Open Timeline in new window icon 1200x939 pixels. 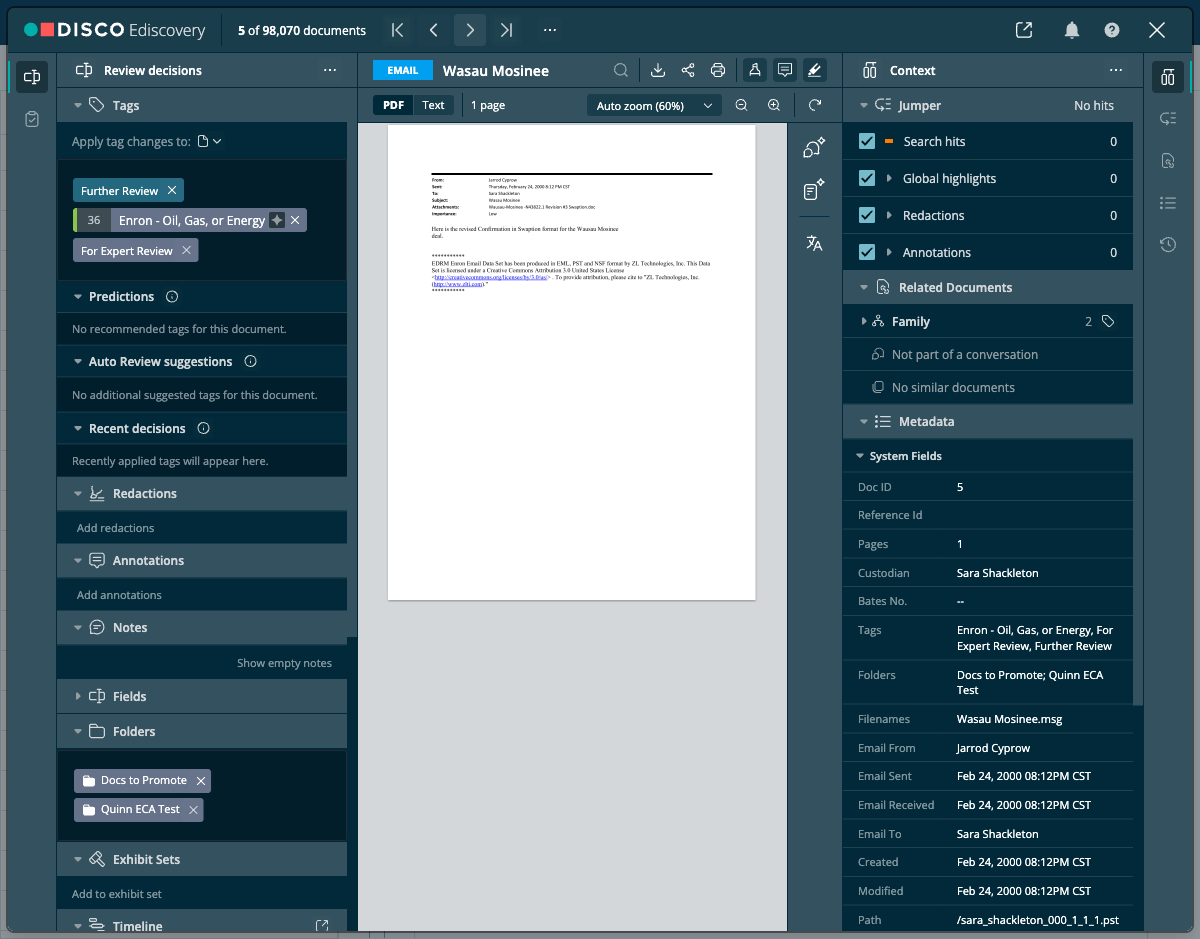tap(322, 926)
